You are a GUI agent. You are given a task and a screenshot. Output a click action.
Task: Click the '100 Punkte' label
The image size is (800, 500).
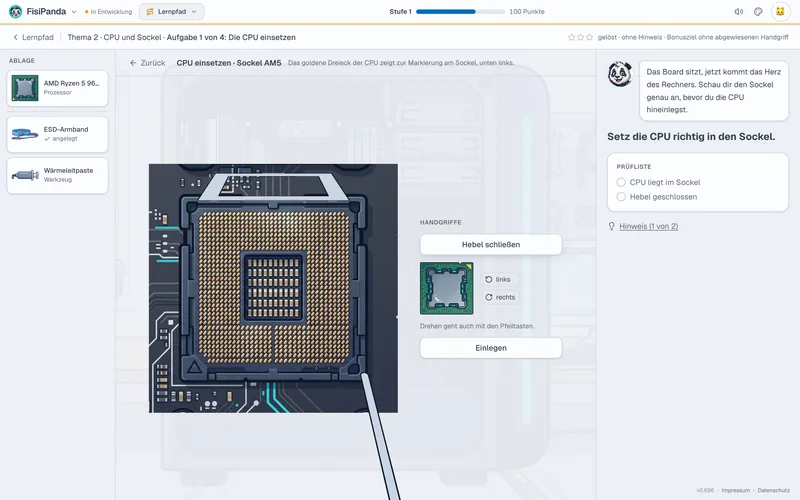pos(527,11)
